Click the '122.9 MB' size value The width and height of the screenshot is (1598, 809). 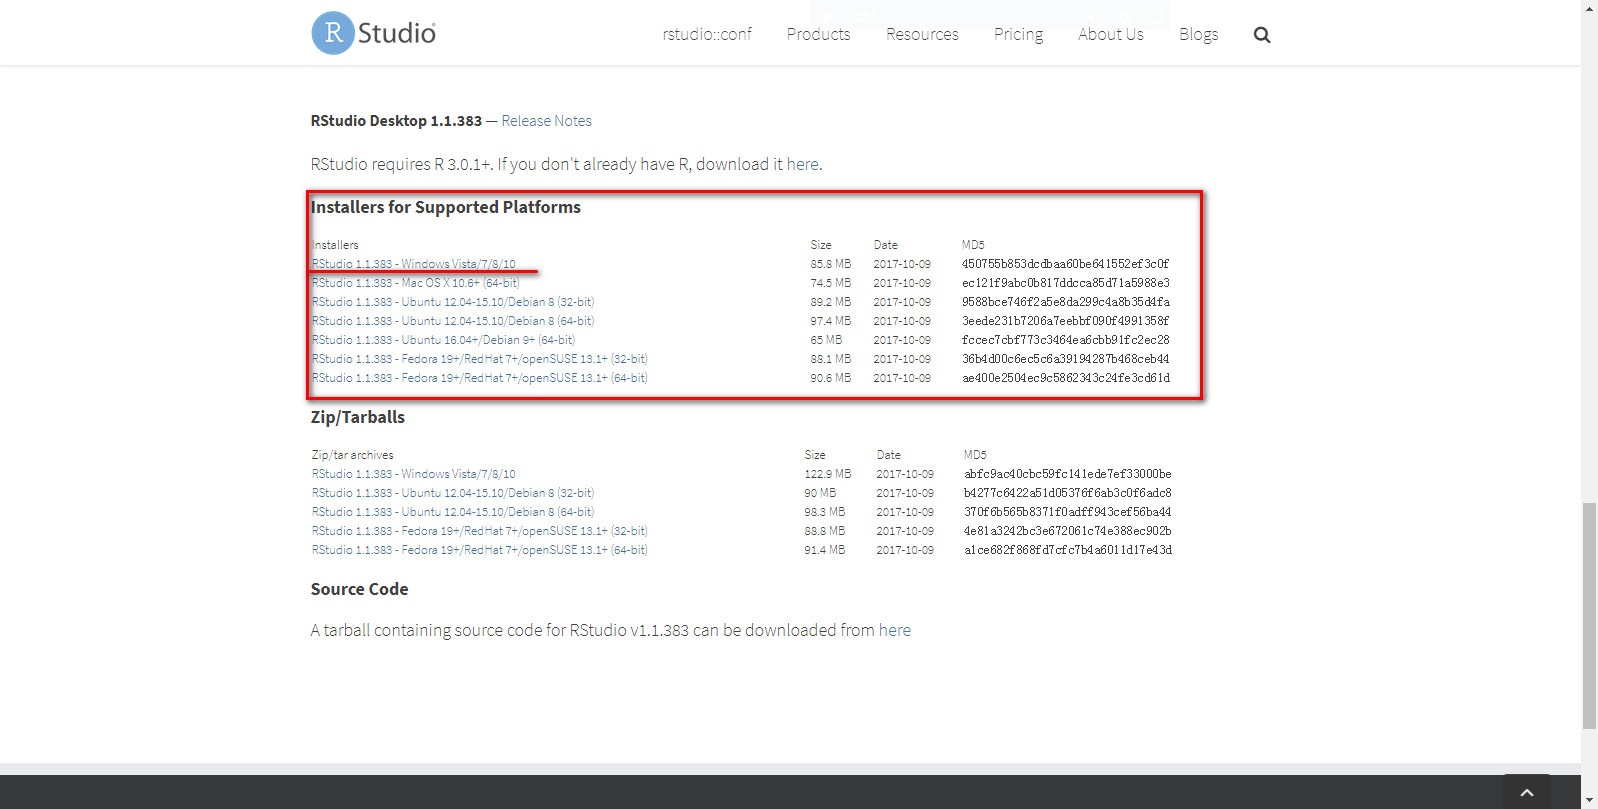coord(828,474)
